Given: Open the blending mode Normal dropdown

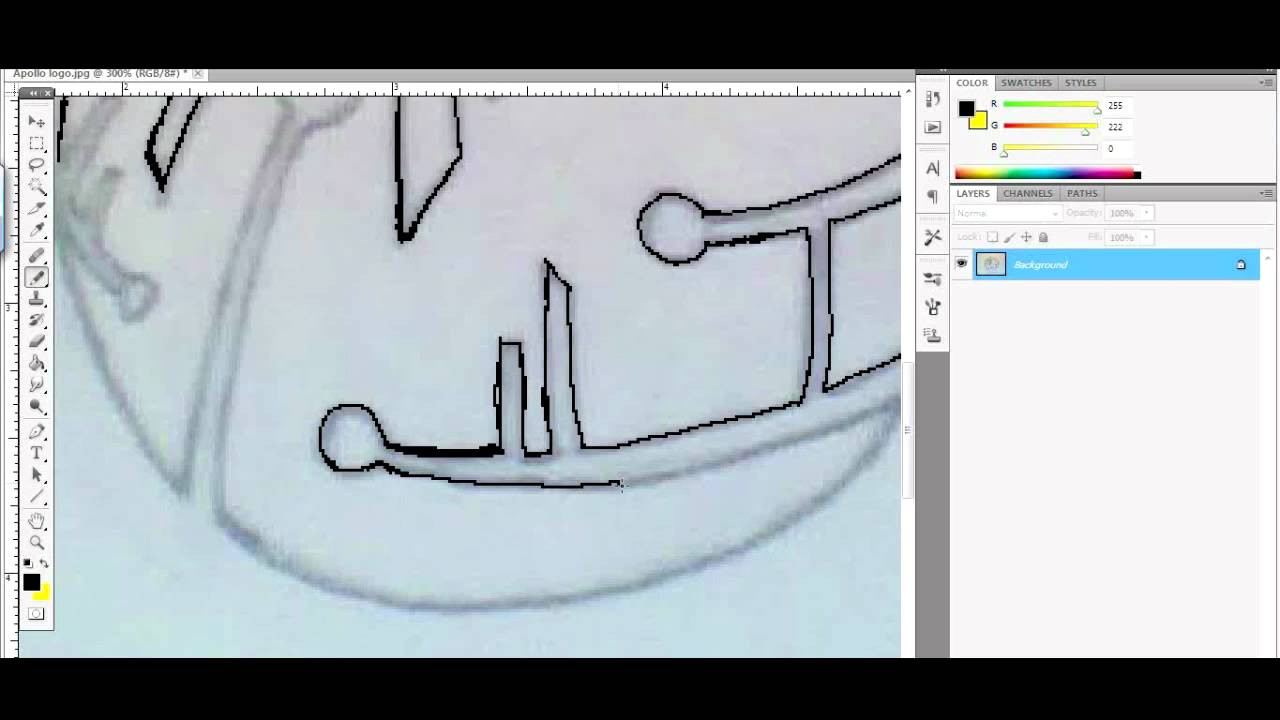Looking at the screenshot, I should (x=1008, y=213).
